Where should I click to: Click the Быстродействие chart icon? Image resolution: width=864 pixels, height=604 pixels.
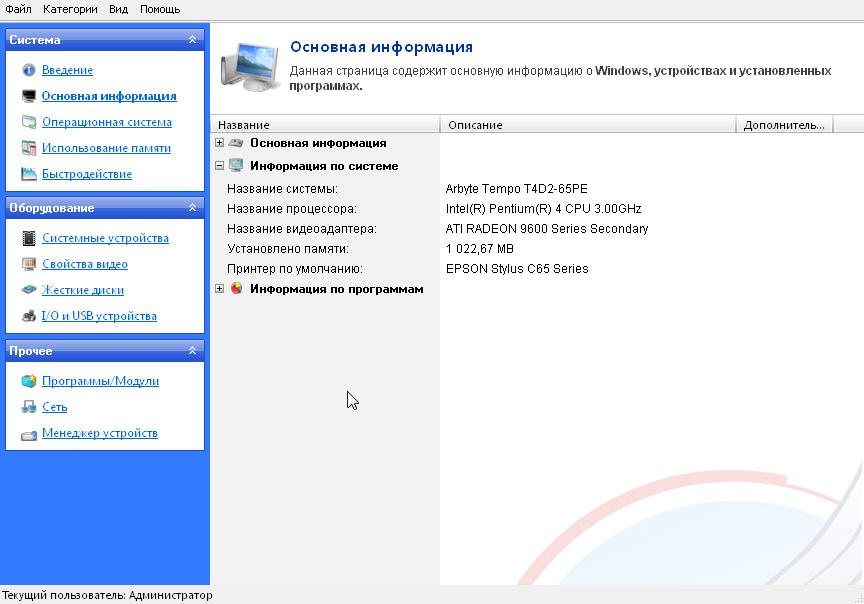(x=29, y=174)
